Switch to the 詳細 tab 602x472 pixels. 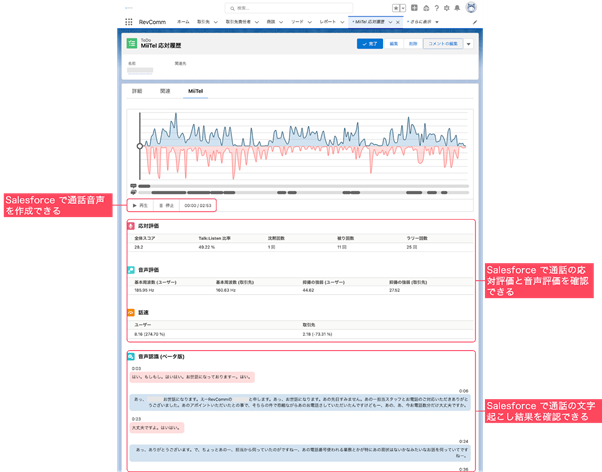click(137, 91)
